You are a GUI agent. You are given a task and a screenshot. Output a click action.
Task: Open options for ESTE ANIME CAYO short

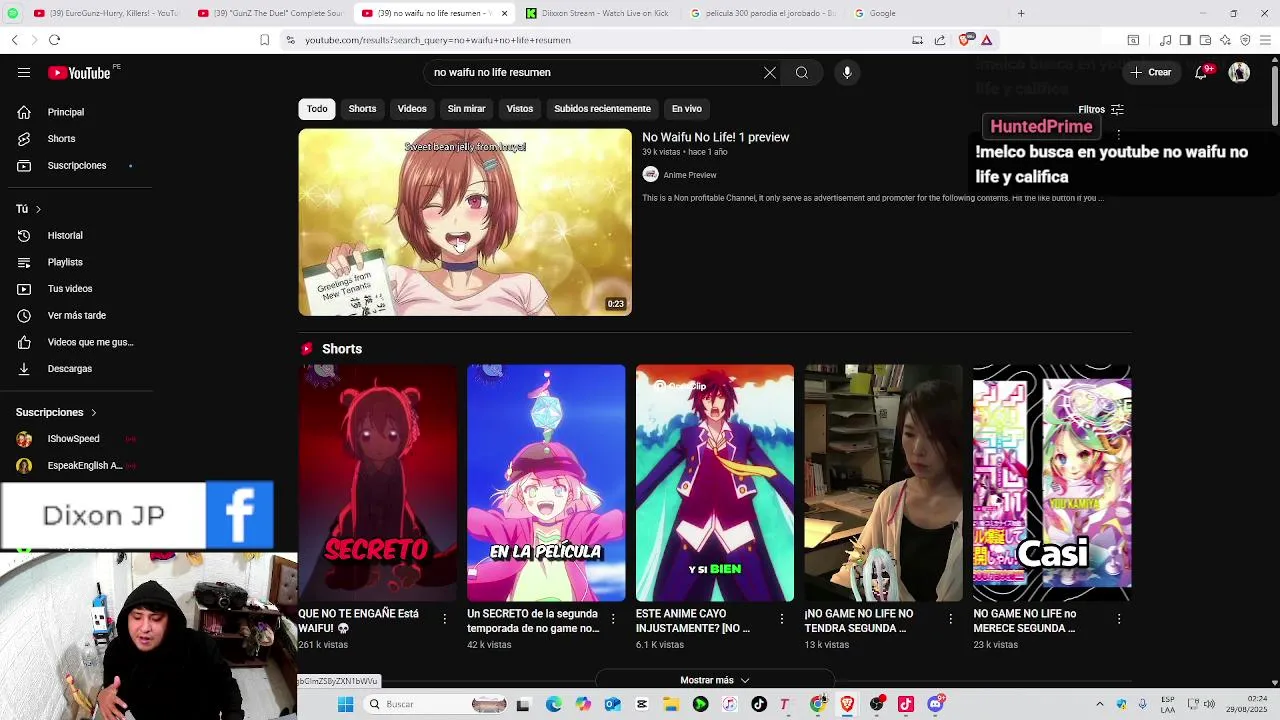782,619
